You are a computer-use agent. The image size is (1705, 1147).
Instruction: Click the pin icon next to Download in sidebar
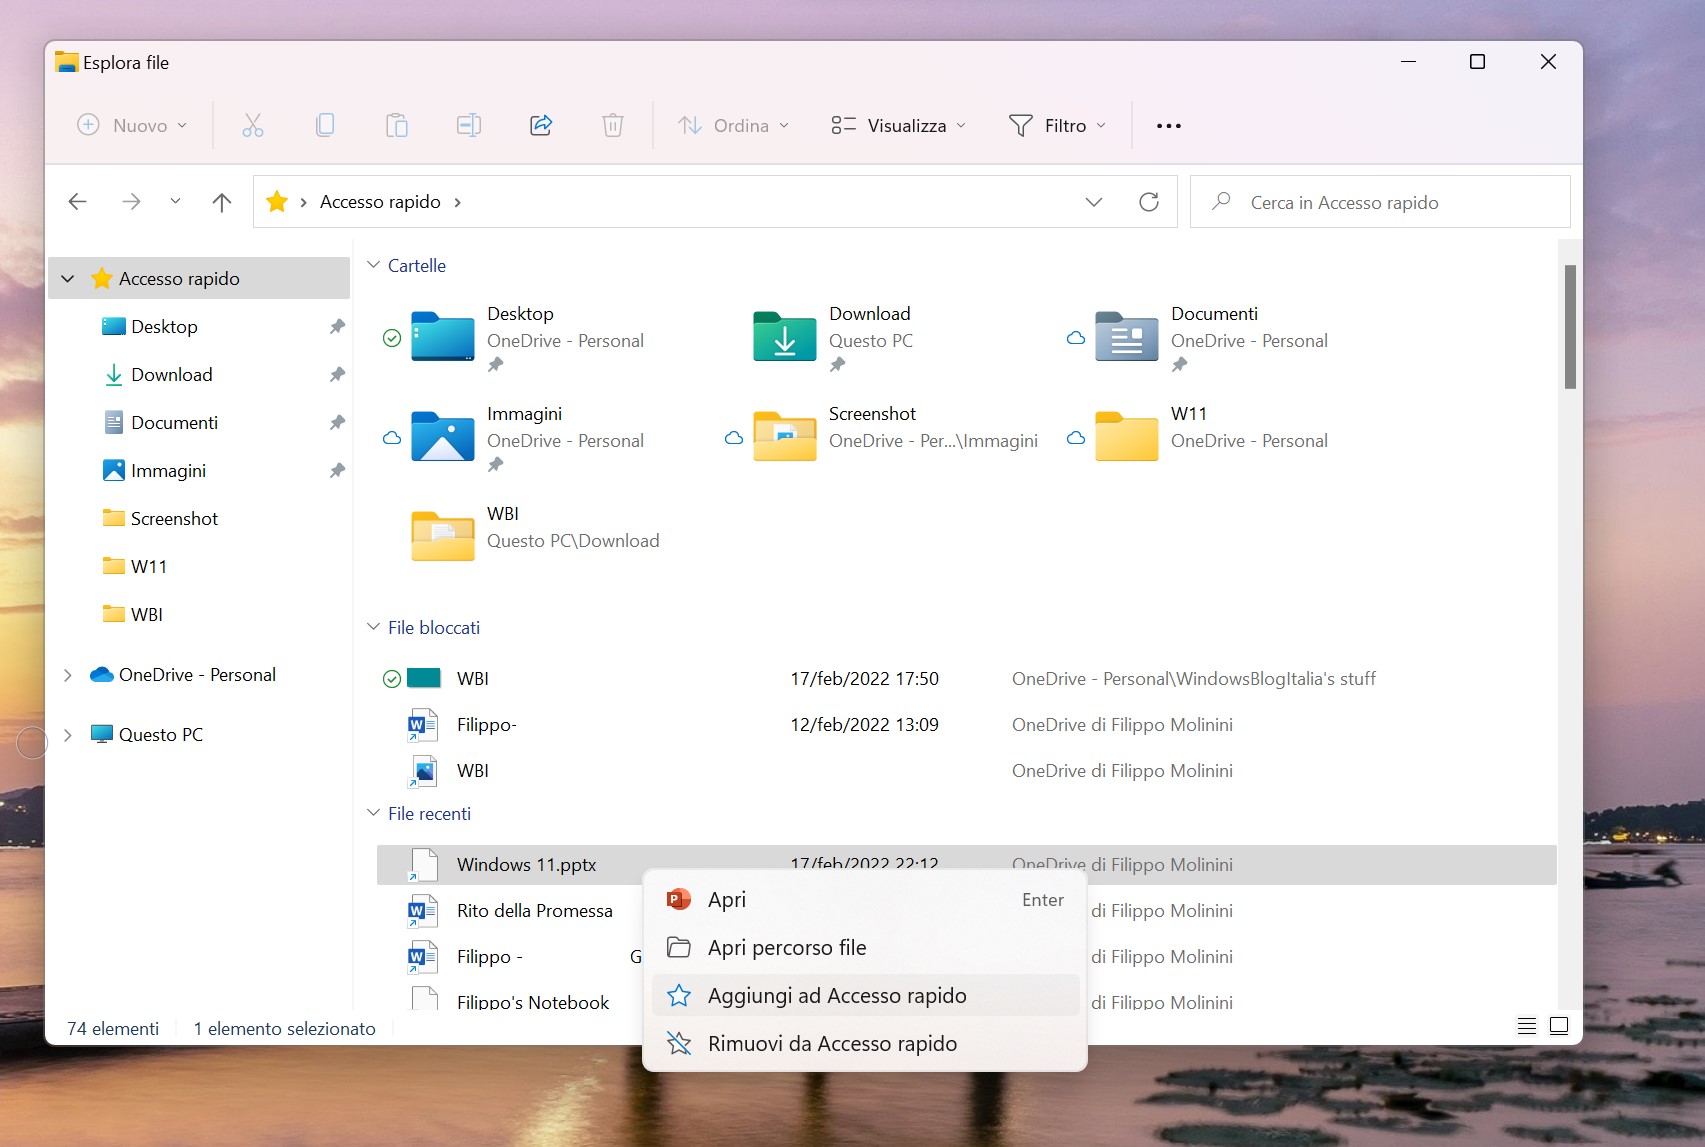pos(337,375)
